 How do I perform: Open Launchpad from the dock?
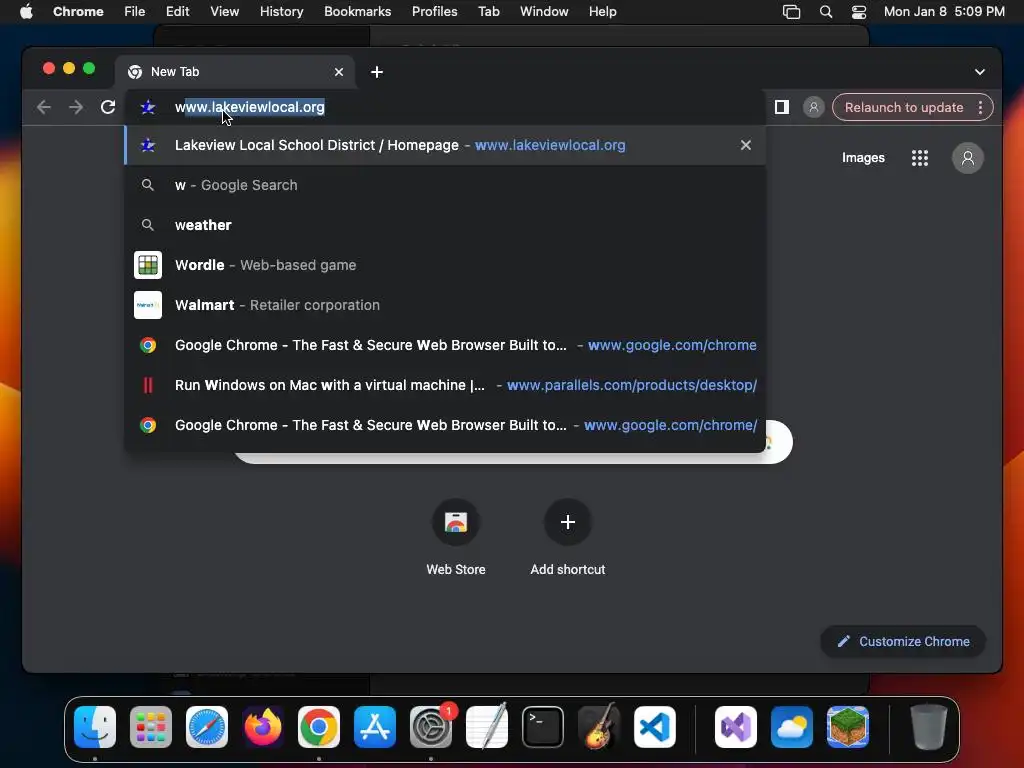pyautogui.click(x=151, y=727)
